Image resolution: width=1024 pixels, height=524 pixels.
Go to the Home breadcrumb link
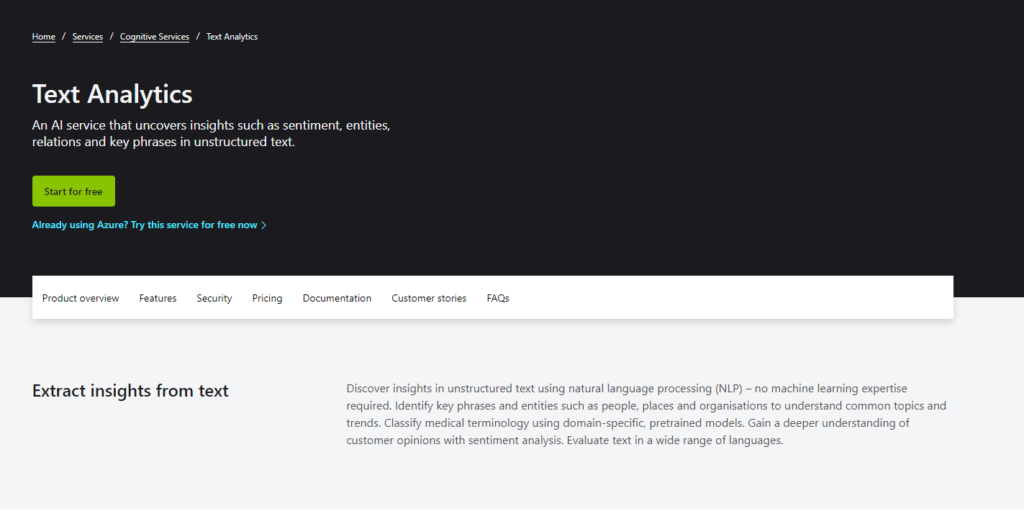pyautogui.click(x=44, y=37)
